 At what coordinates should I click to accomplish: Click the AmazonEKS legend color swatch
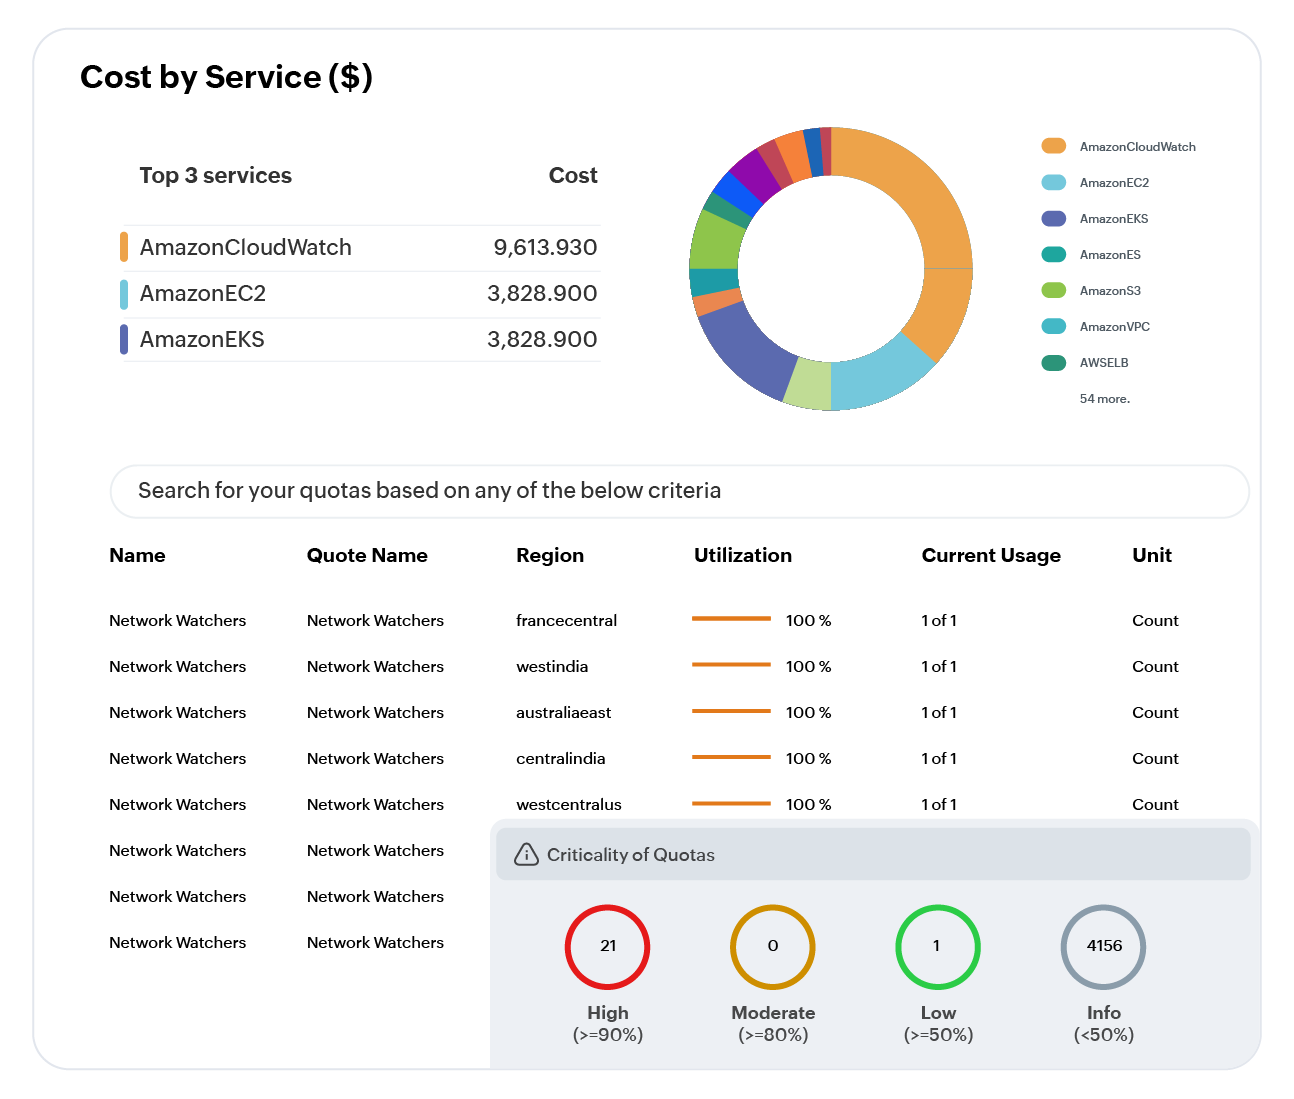tap(1054, 218)
